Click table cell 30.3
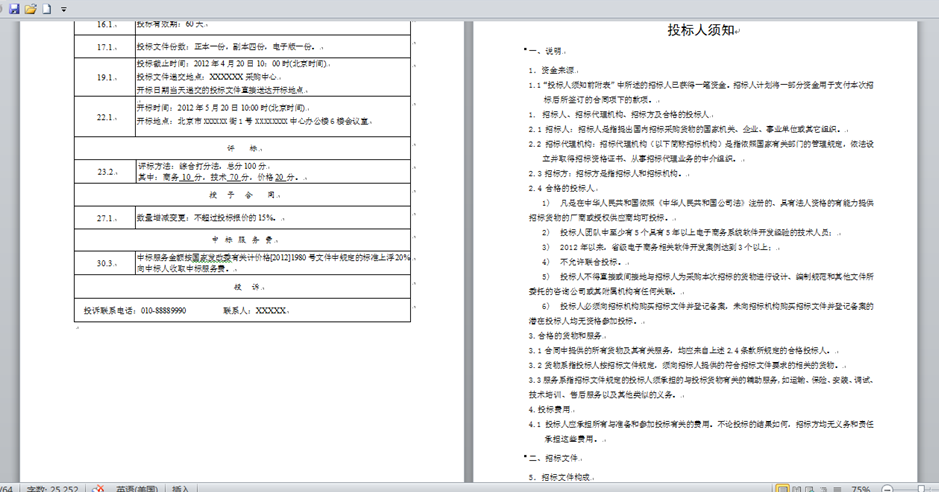This screenshot has width=939, height=492. pos(107,263)
